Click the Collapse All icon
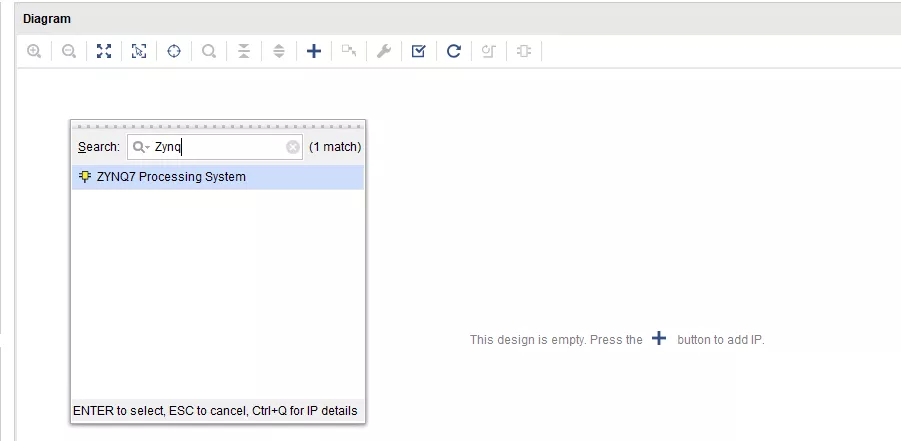Screen dimensions: 901x441 pos(244,51)
